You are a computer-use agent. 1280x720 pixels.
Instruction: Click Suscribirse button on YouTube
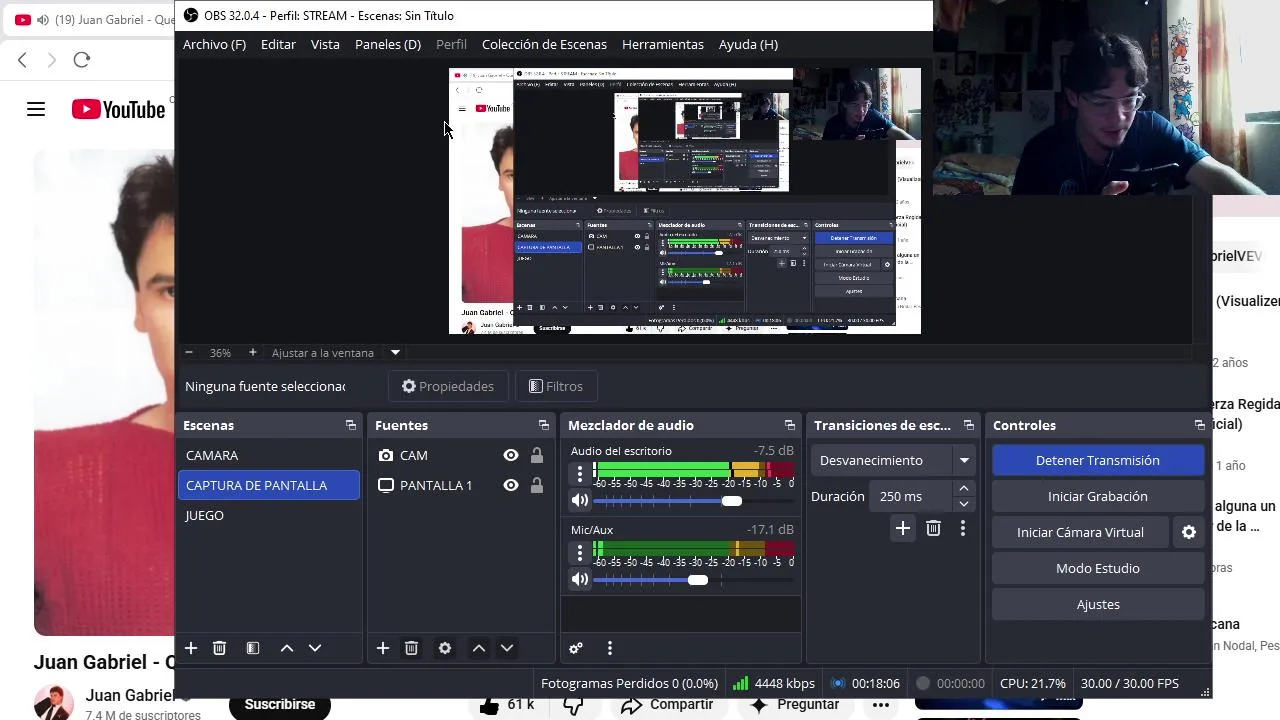pyautogui.click(x=280, y=704)
